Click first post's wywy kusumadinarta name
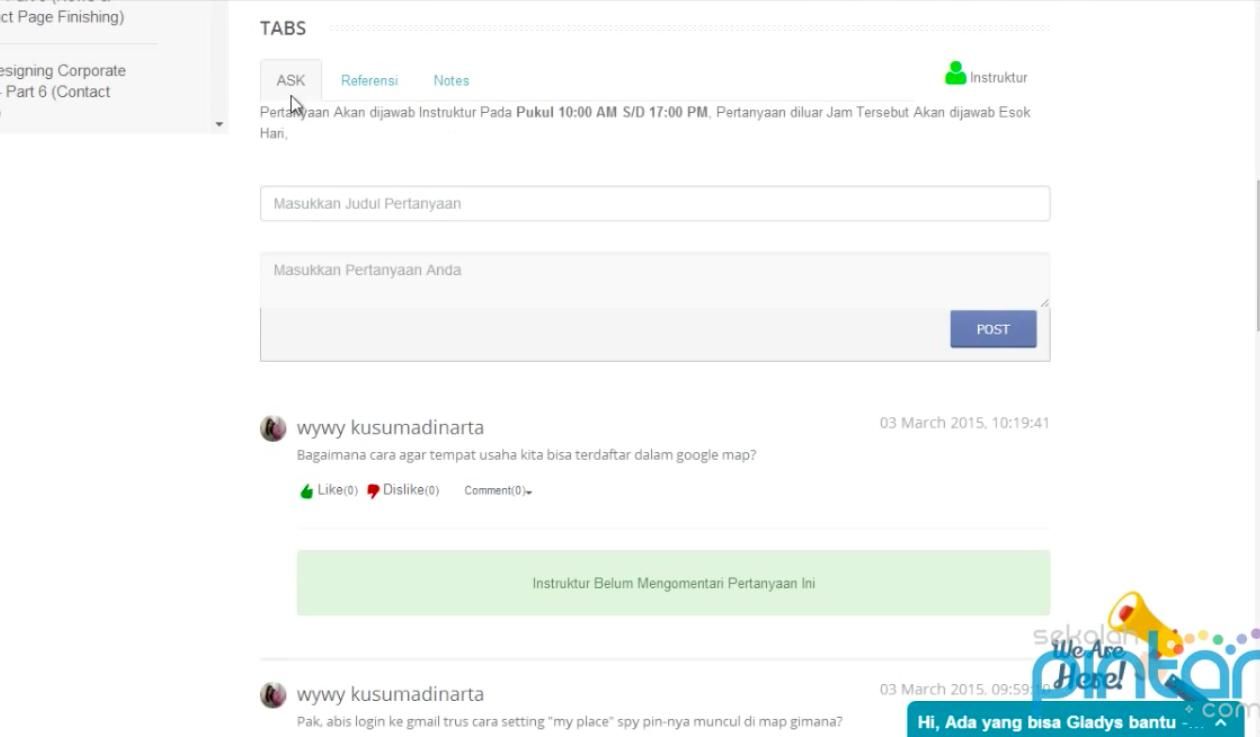1260x737 pixels. click(390, 428)
